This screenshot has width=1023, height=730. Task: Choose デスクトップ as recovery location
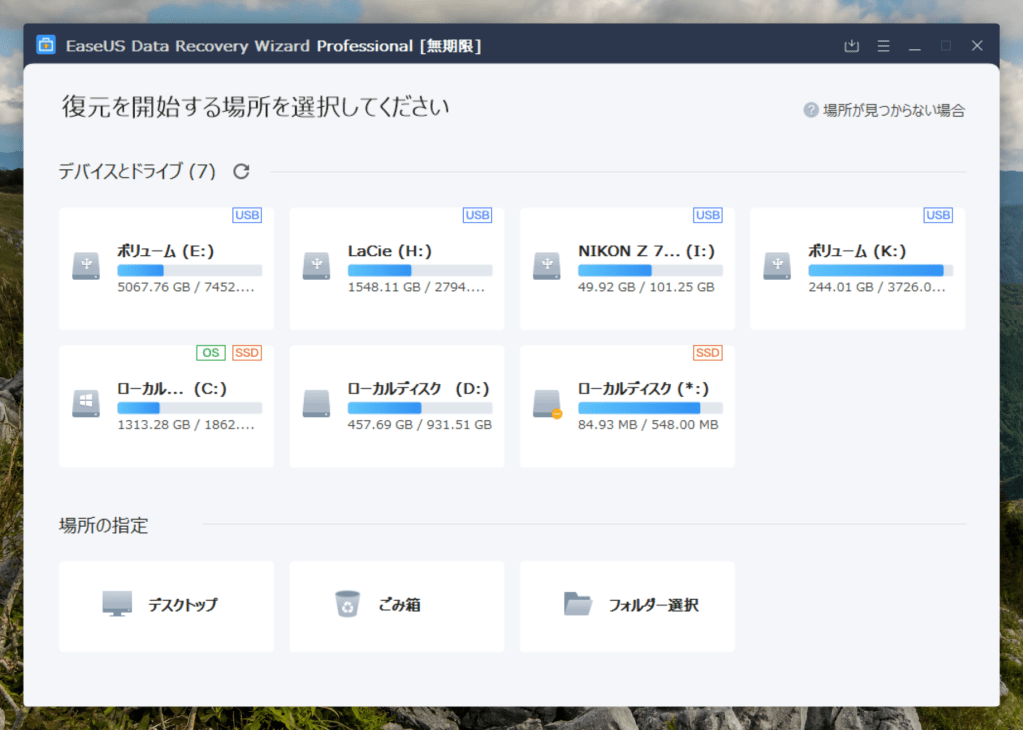tap(166, 605)
